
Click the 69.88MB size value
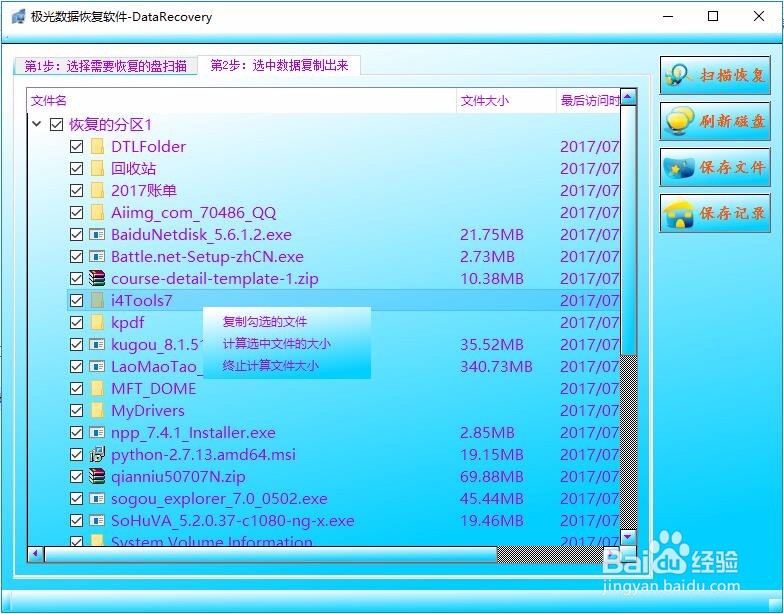(x=492, y=476)
